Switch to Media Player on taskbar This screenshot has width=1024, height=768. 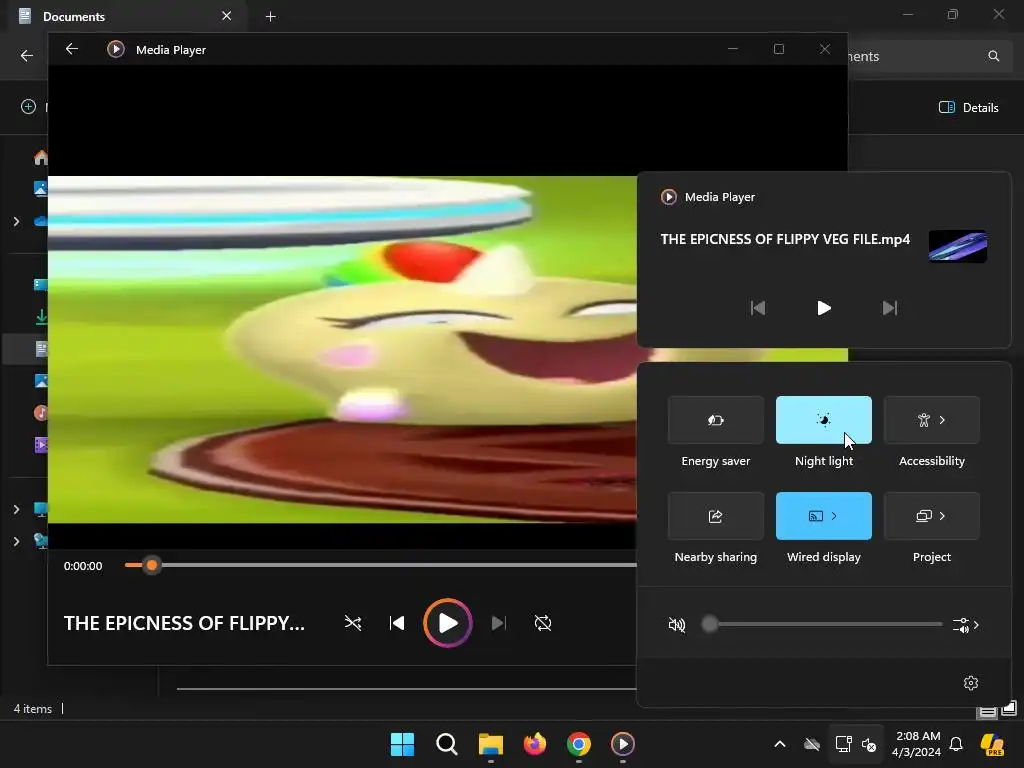(622, 744)
